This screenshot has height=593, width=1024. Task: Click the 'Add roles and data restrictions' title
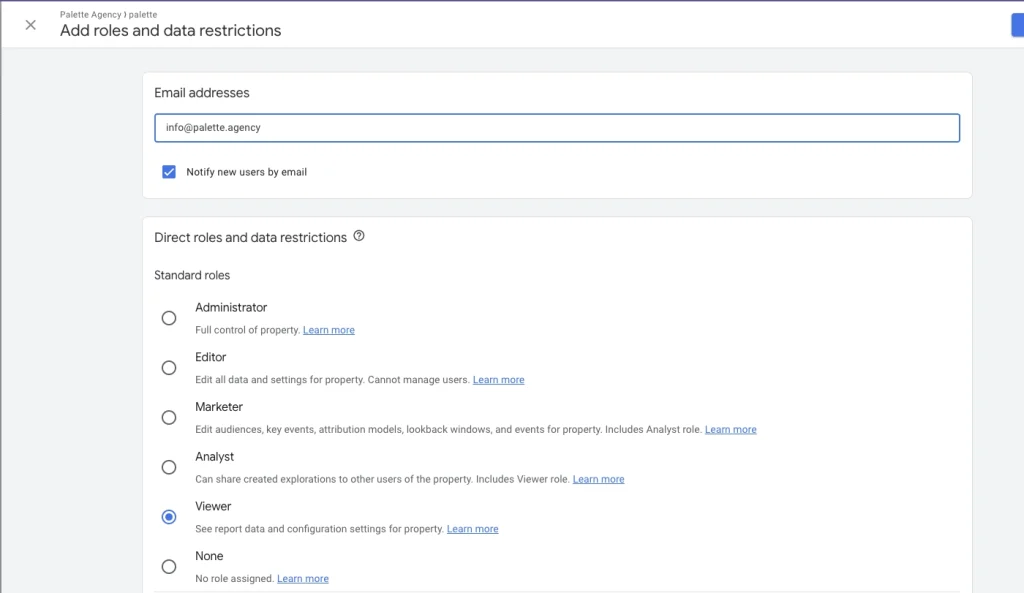(x=170, y=31)
